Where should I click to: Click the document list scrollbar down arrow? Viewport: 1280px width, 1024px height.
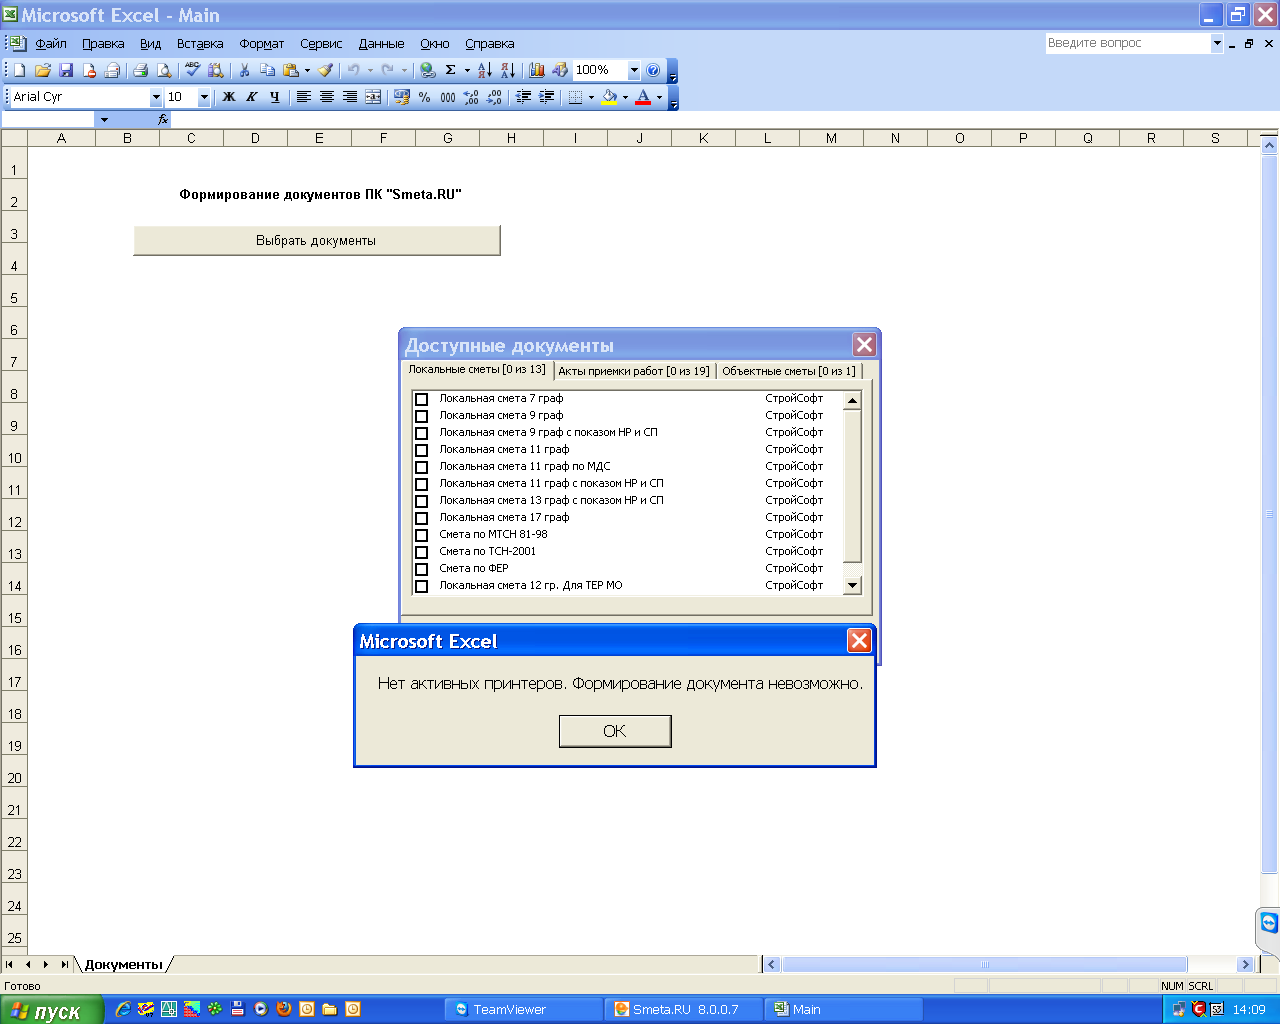[852, 586]
